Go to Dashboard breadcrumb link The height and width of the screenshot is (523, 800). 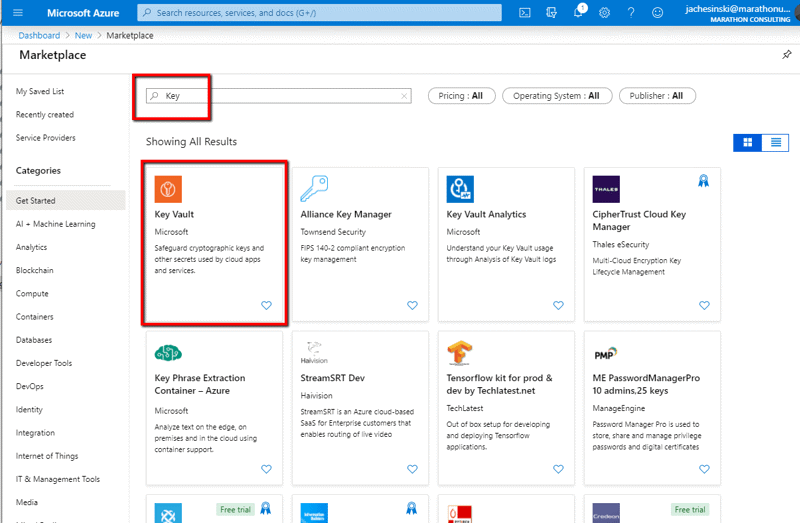pos(39,35)
